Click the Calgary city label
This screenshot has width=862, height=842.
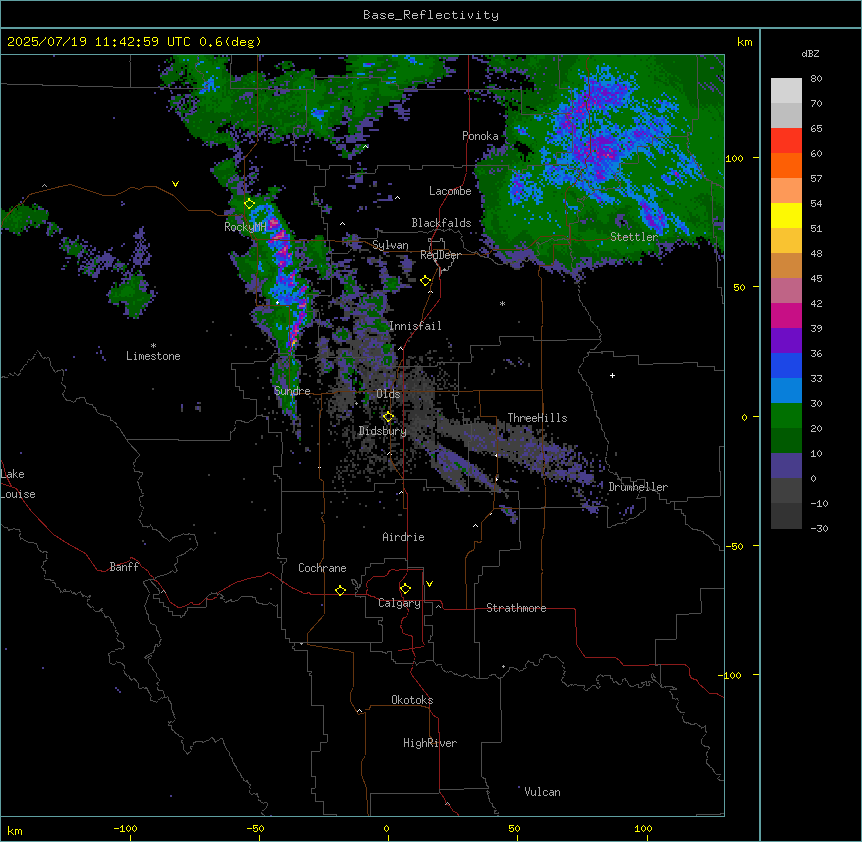click(x=399, y=603)
